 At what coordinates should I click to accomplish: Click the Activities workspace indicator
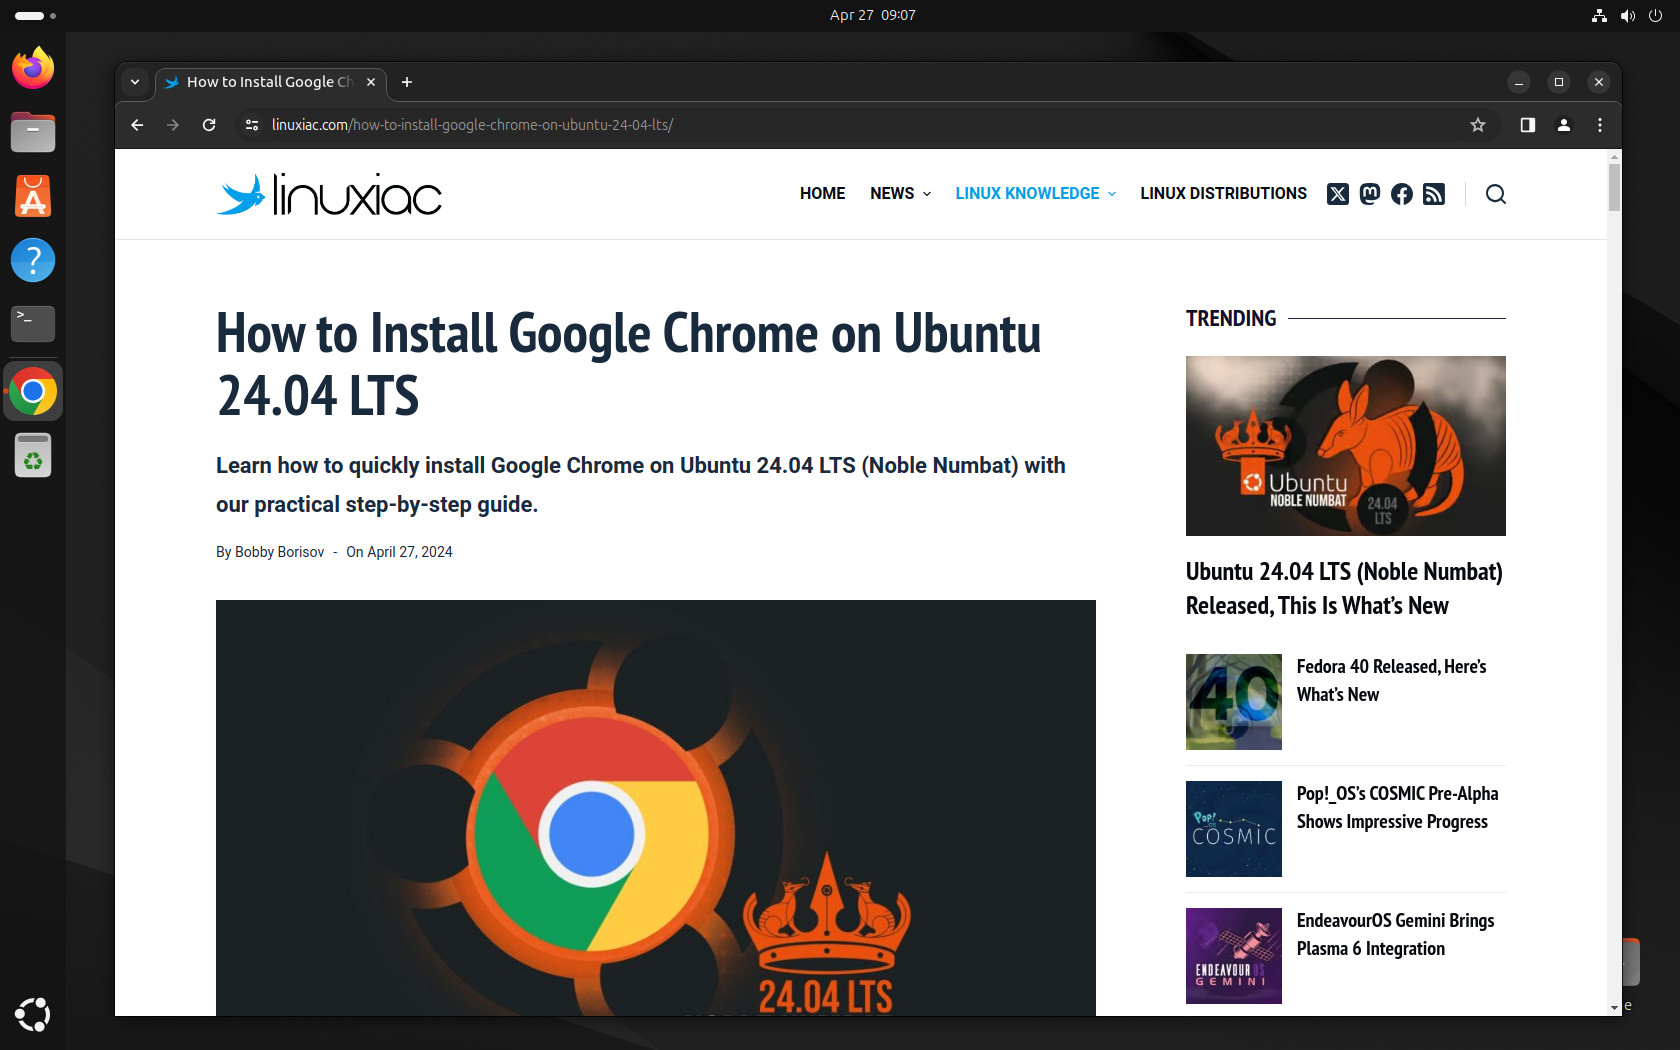(35, 16)
